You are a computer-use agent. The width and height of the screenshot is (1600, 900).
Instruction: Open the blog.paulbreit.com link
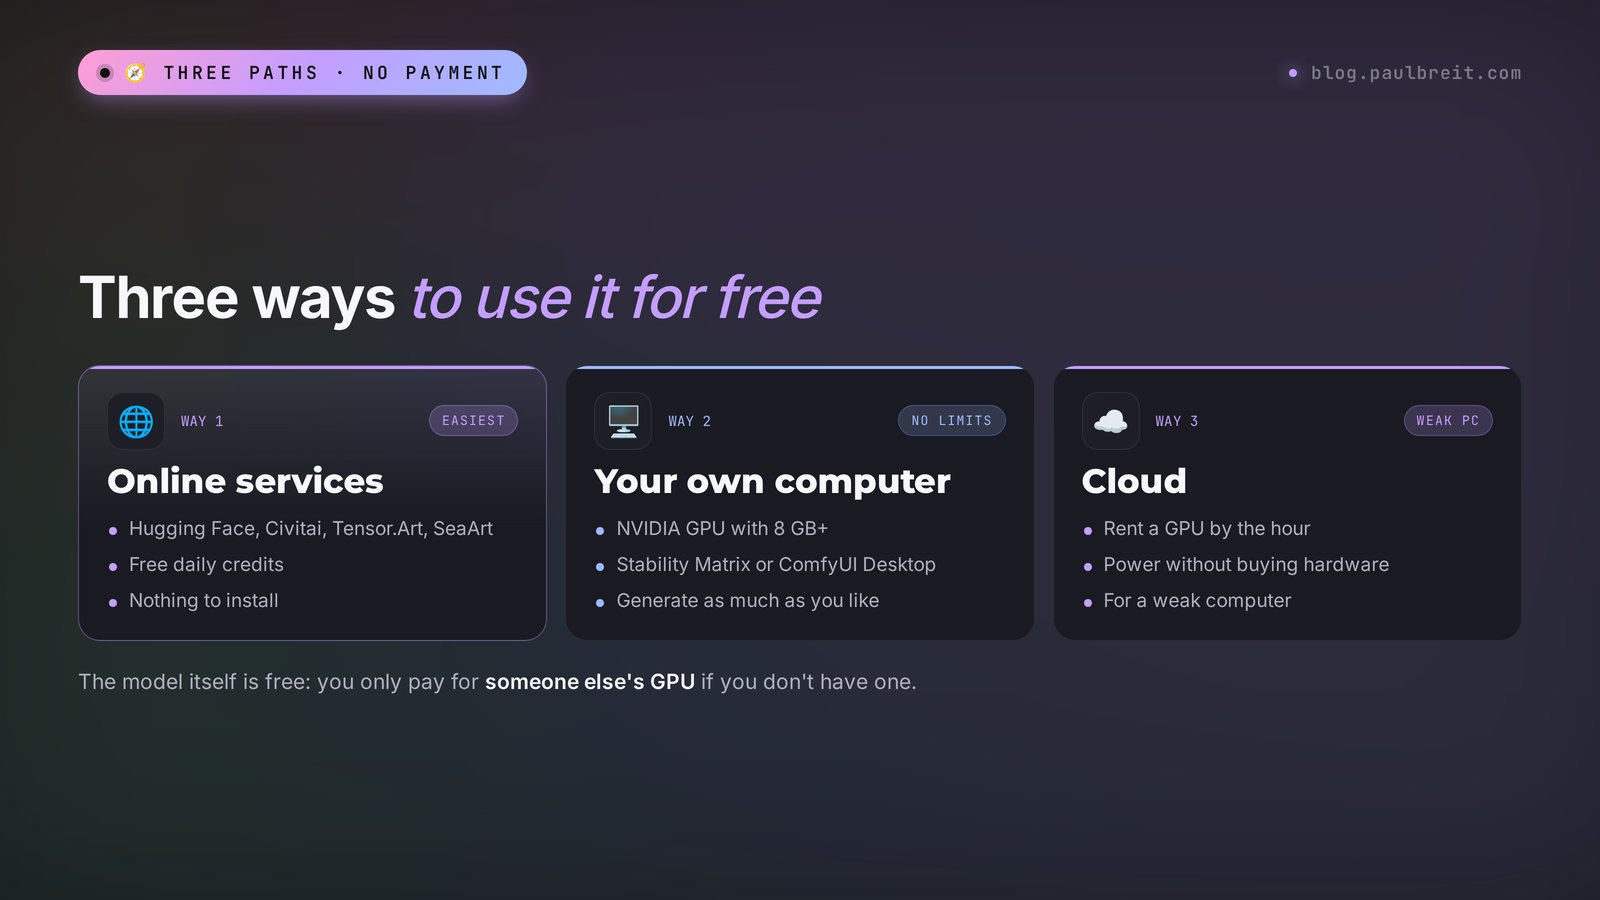point(1416,73)
